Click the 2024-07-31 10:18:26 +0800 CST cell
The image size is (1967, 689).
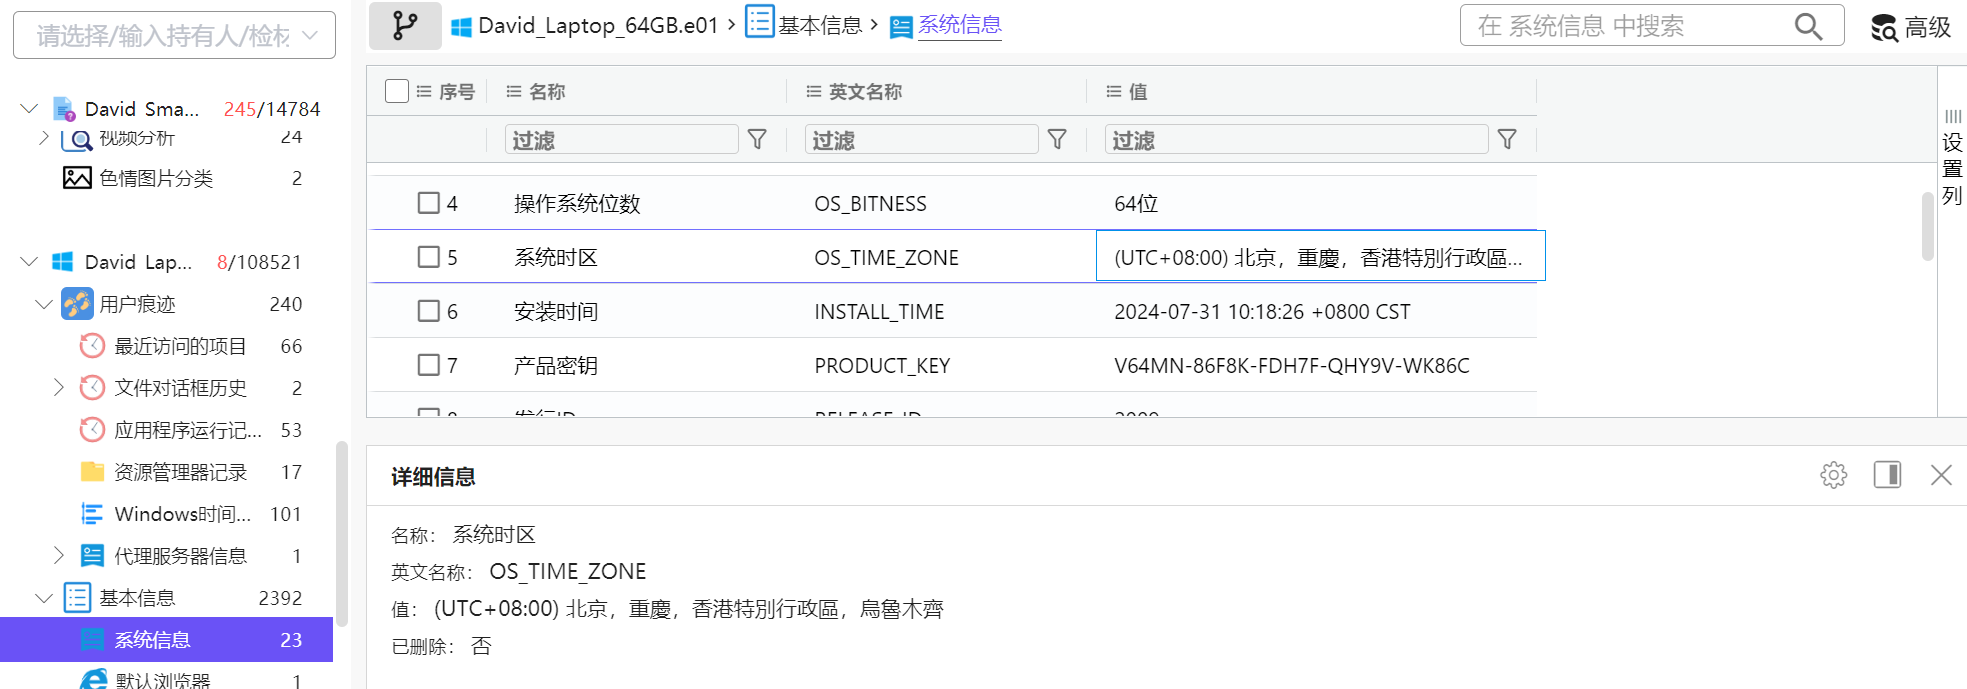tap(1262, 312)
